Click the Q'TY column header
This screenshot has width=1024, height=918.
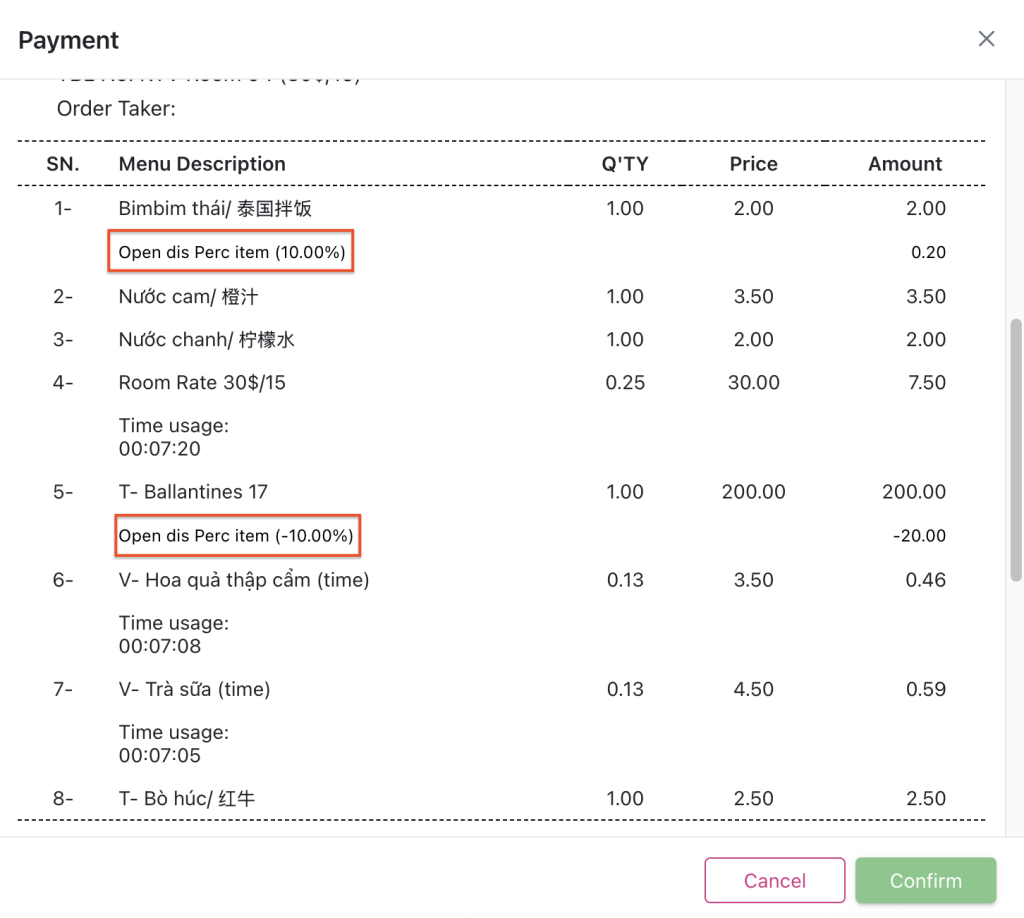tap(624, 164)
